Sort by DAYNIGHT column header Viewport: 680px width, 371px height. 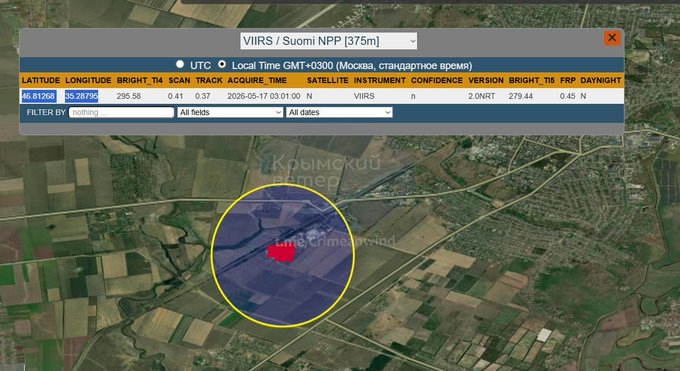point(601,80)
